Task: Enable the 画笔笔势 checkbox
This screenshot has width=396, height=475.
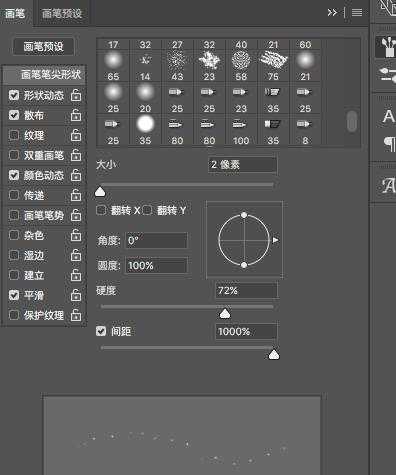Action: 14,215
